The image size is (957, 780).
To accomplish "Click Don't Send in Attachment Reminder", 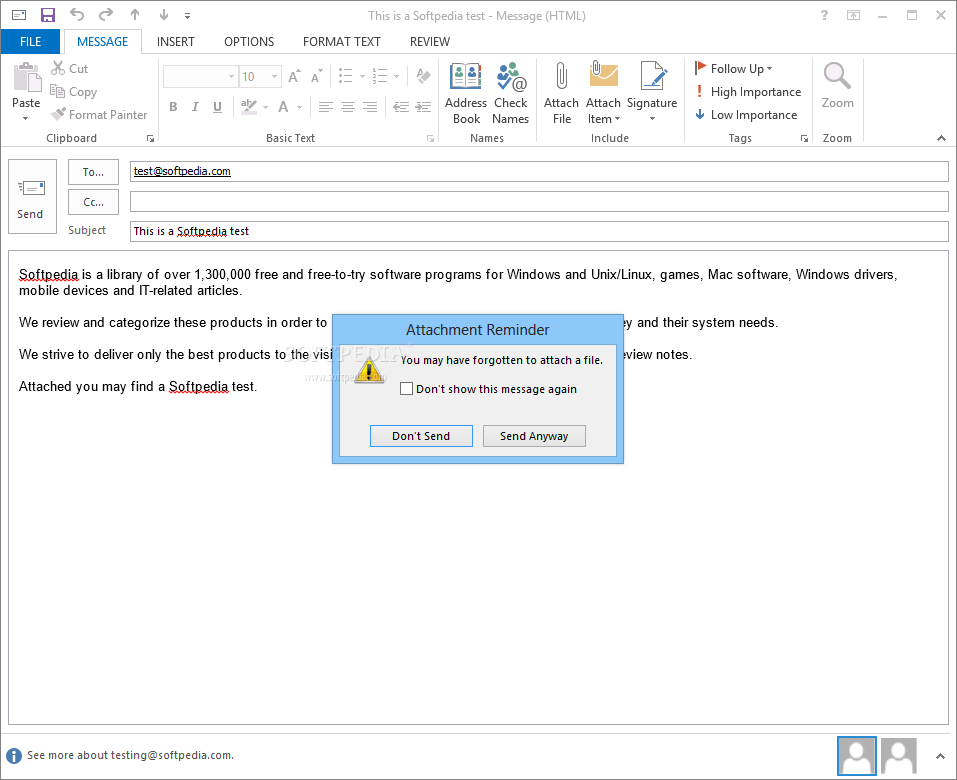I will tap(421, 436).
